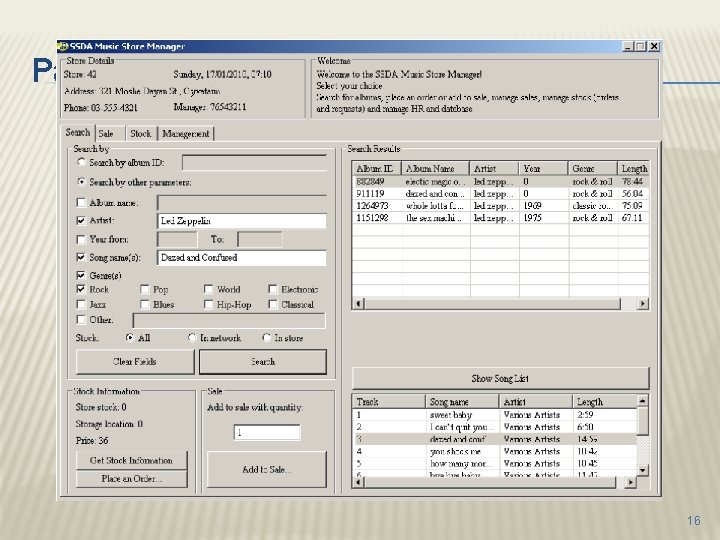
Task: Sort search results by the Year column header
Action: [x=543, y=169]
